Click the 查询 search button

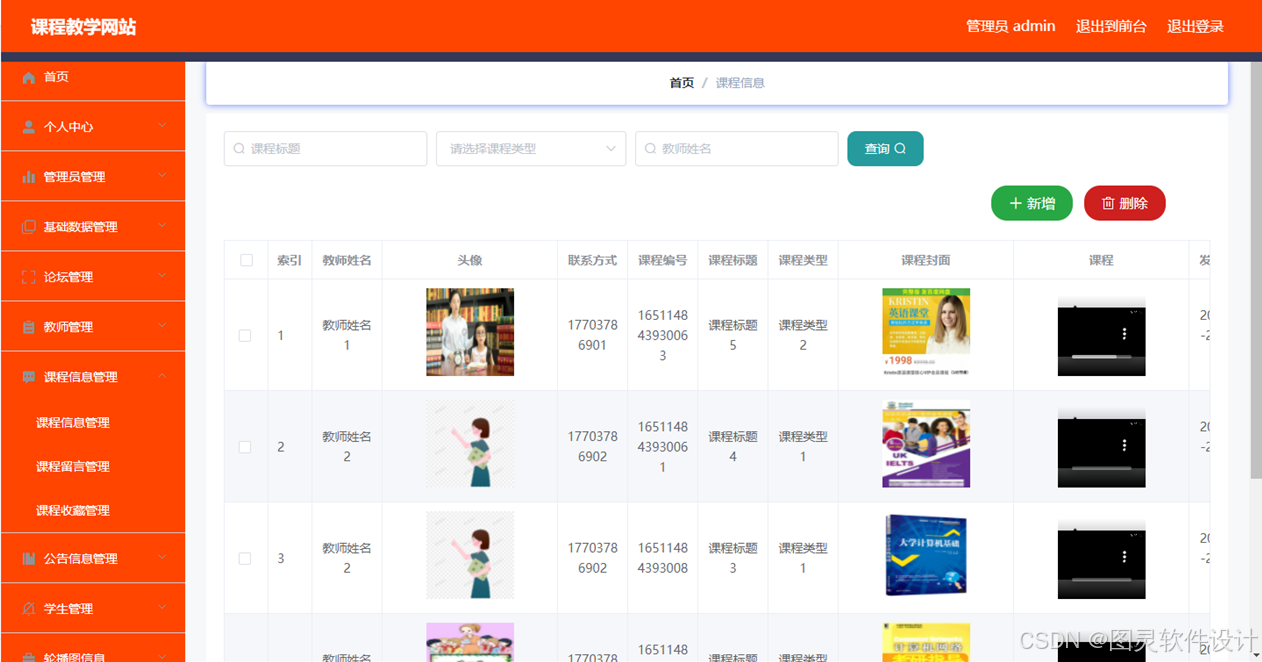click(x=885, y=149)
